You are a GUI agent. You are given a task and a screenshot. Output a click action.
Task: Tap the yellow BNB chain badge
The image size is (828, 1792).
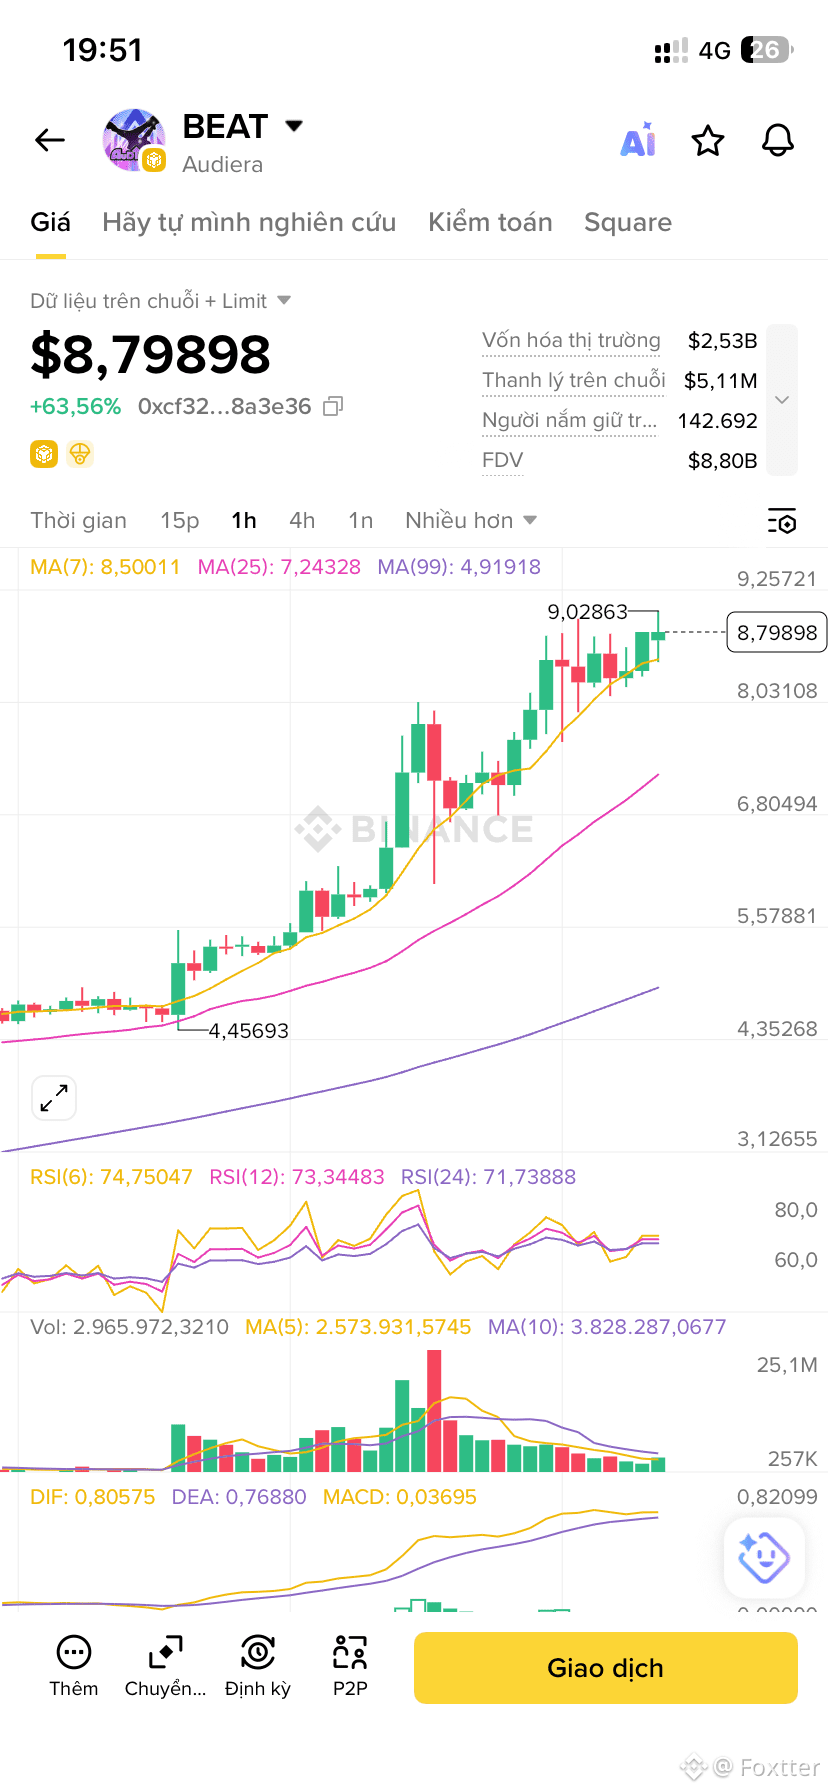pyautogui.click(x=44, y=455)
